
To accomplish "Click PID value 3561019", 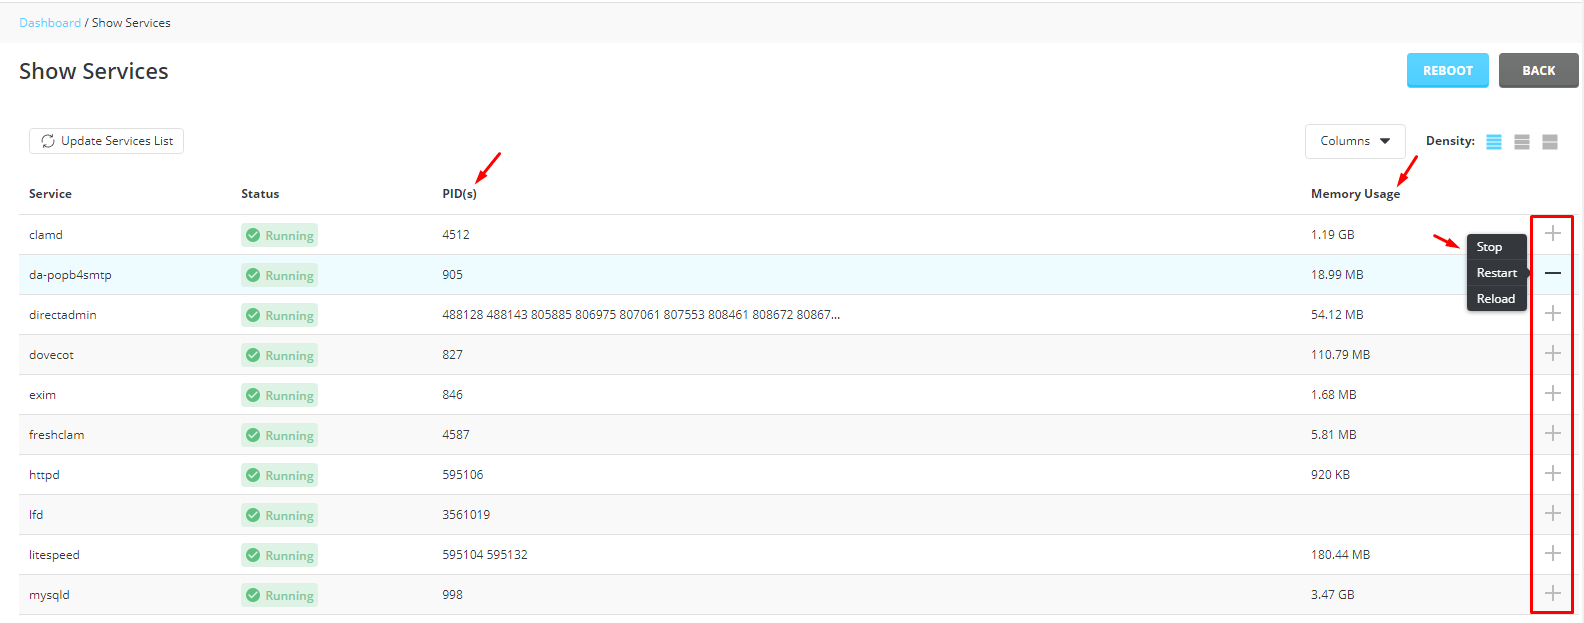I will pos(466,515).
